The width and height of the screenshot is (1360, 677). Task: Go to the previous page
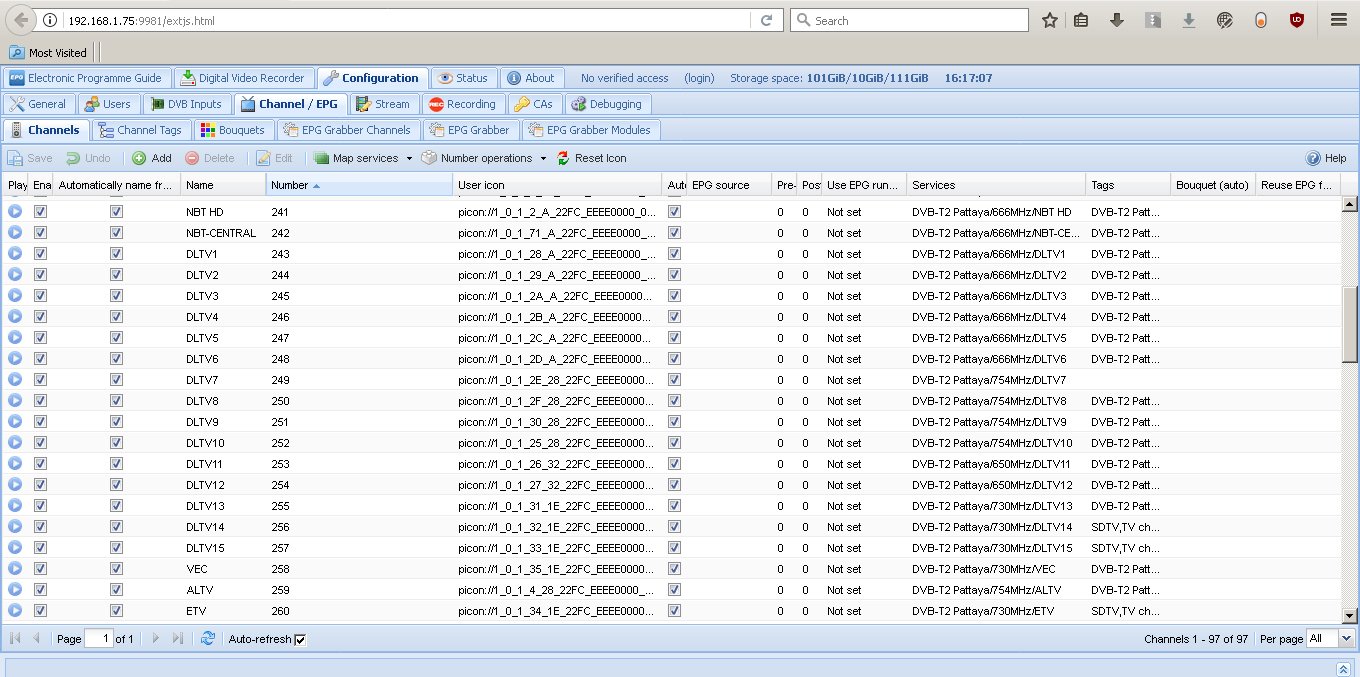[x=37, y=638]
